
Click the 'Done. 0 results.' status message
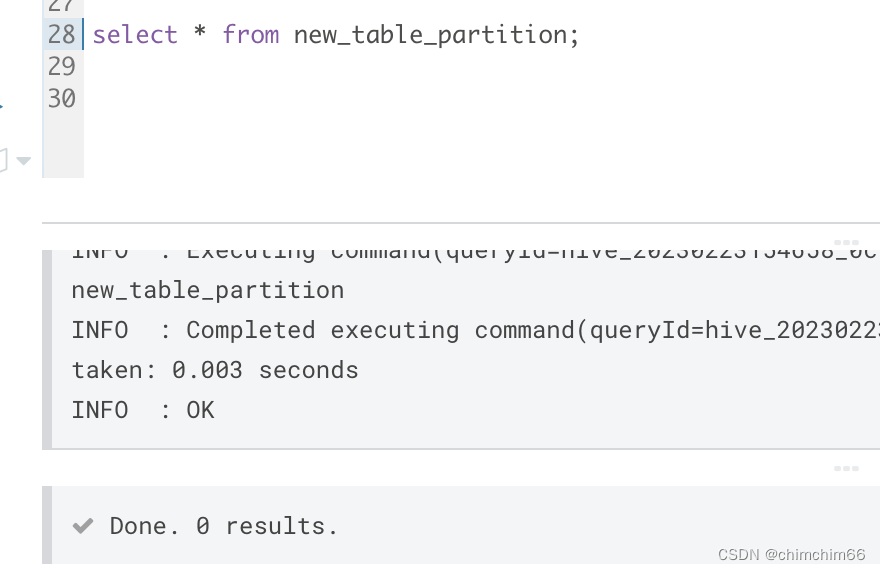click(x=223, y=526)
